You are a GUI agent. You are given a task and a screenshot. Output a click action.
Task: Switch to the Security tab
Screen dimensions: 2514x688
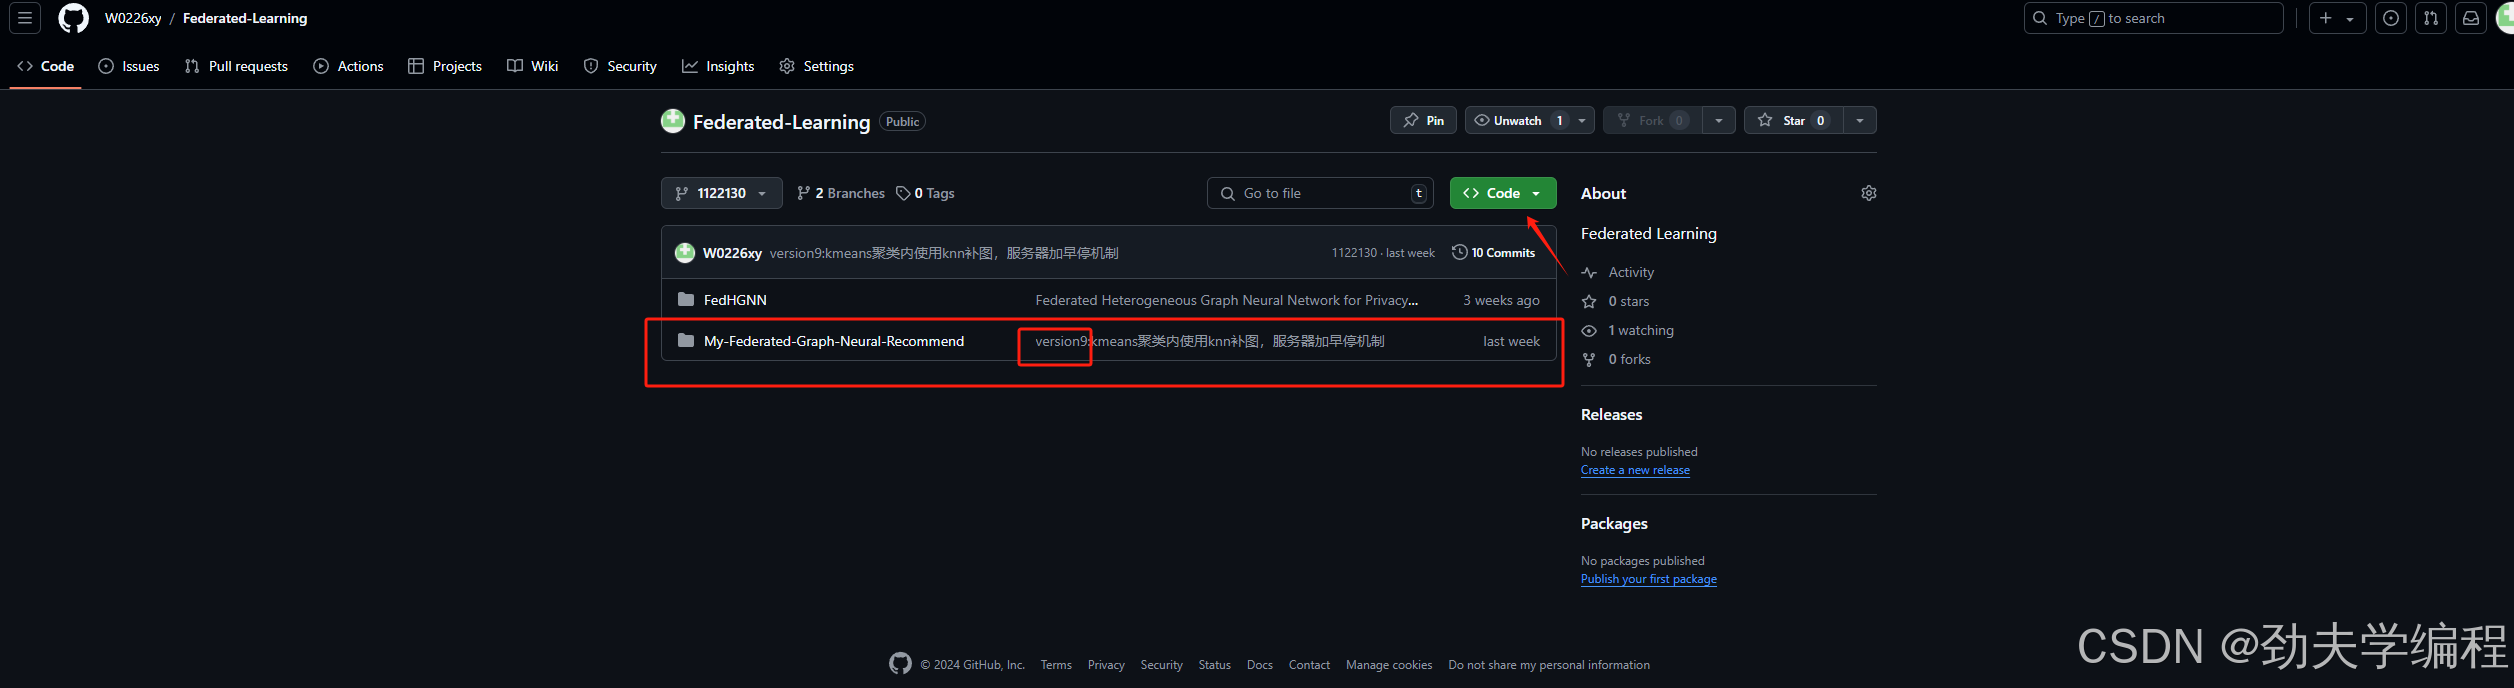(620, 66)
